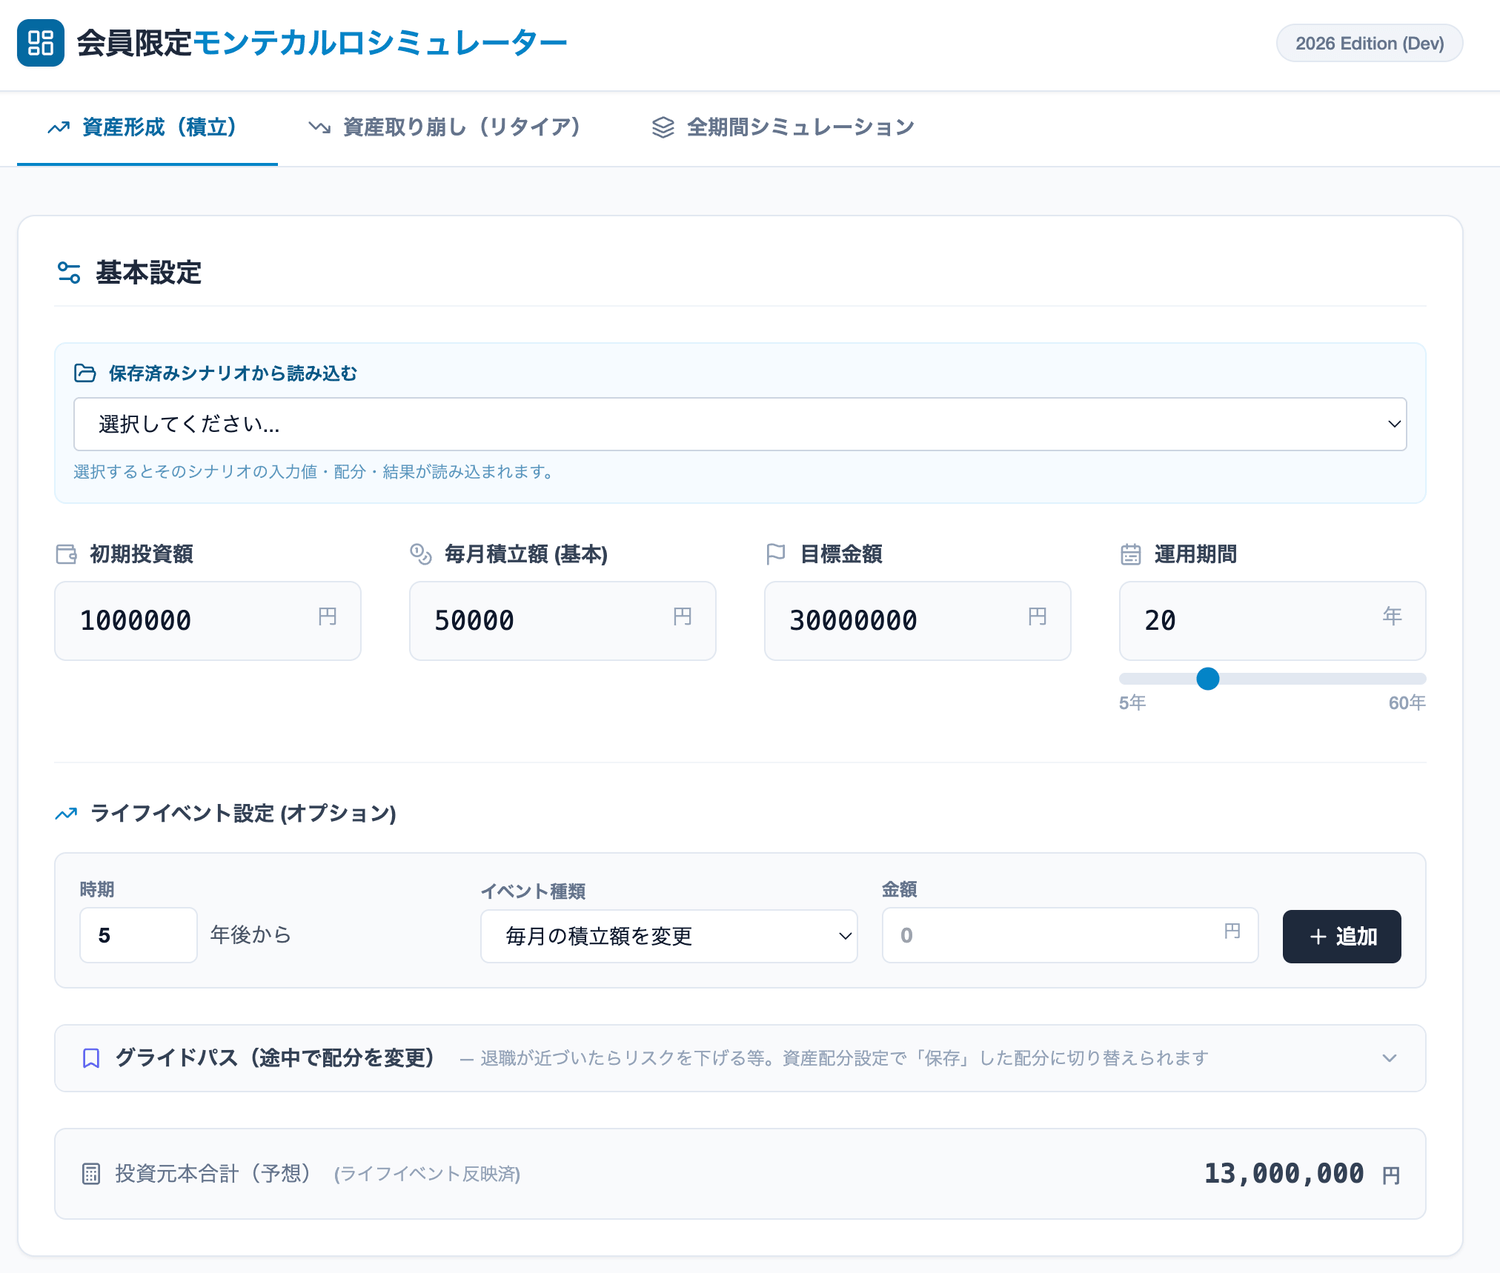Click the 60年 slider maximum label
Image resolution: width=1500 pixels, height=1273 pixels.
click(1407, 703)
